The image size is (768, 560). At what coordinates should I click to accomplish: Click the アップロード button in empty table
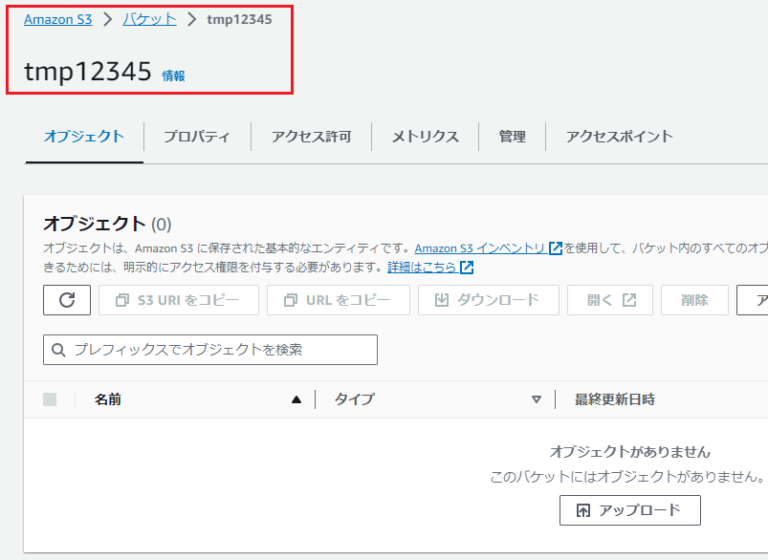coord(630,510)
